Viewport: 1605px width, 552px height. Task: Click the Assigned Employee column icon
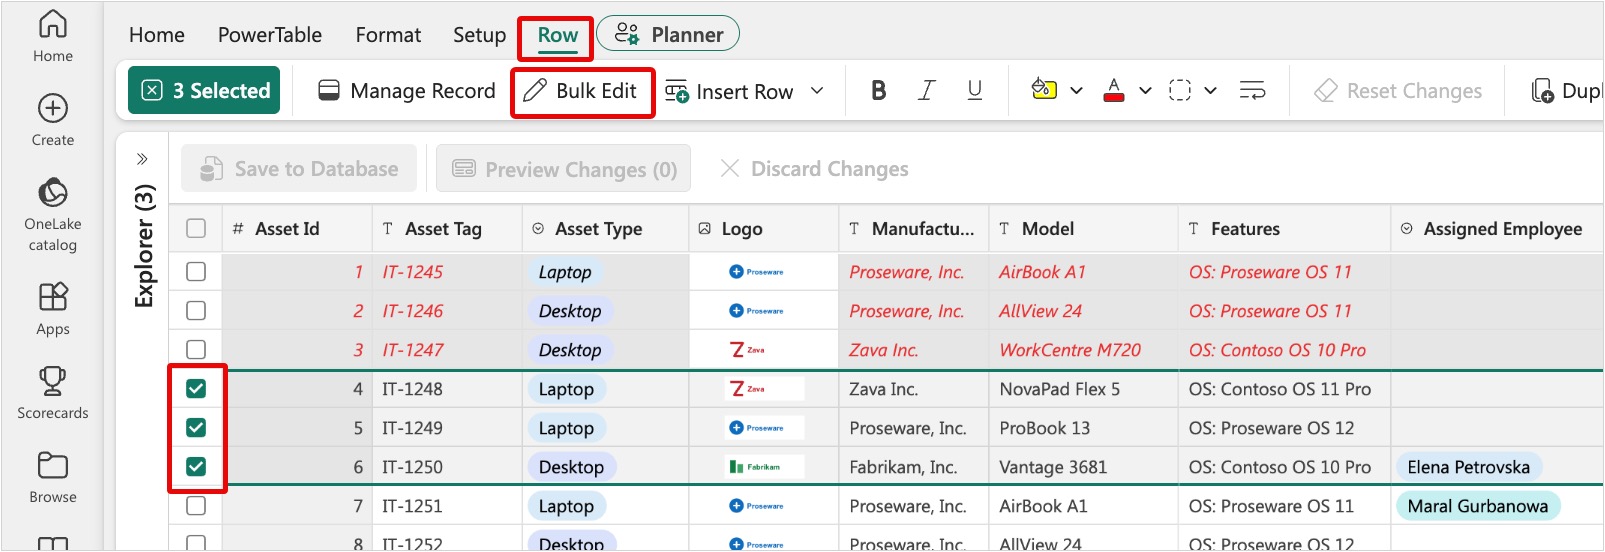(1407, 229)
